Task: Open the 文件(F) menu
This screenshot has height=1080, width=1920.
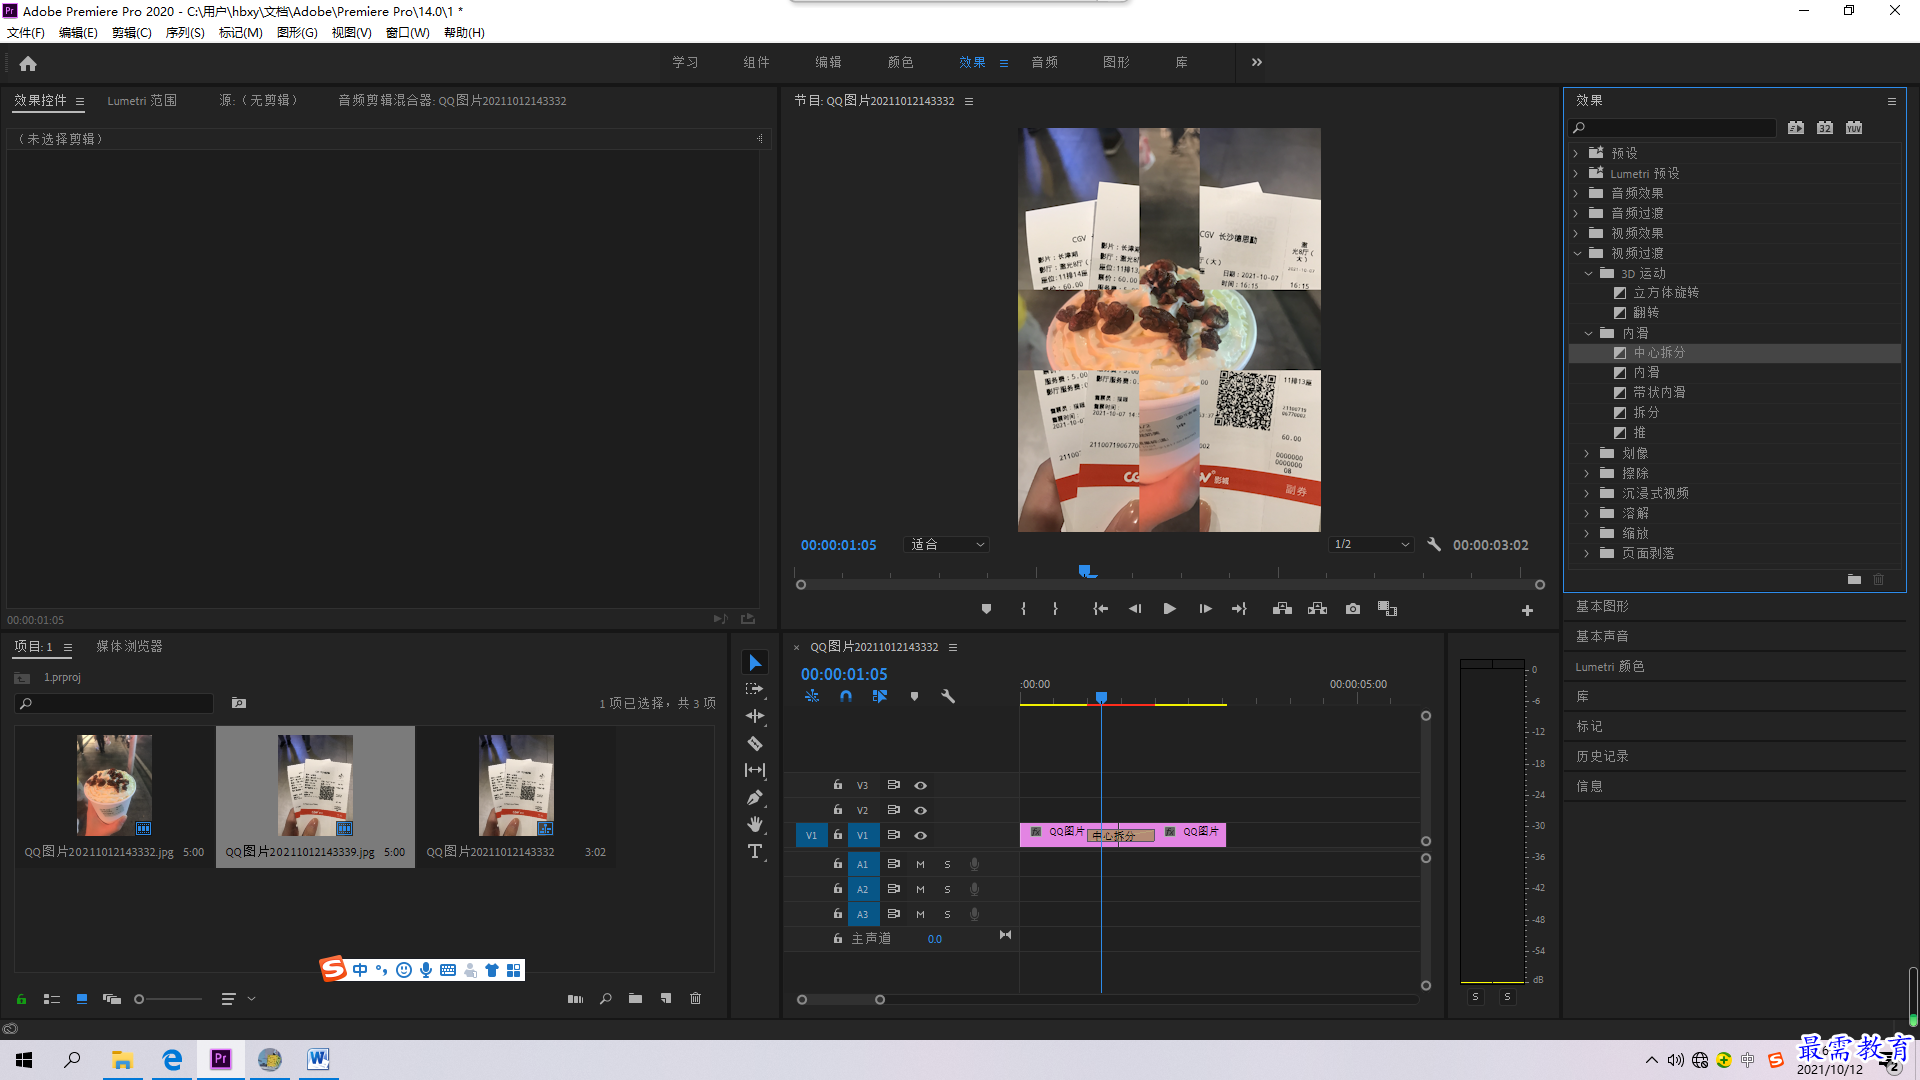Action: (26, 33)
